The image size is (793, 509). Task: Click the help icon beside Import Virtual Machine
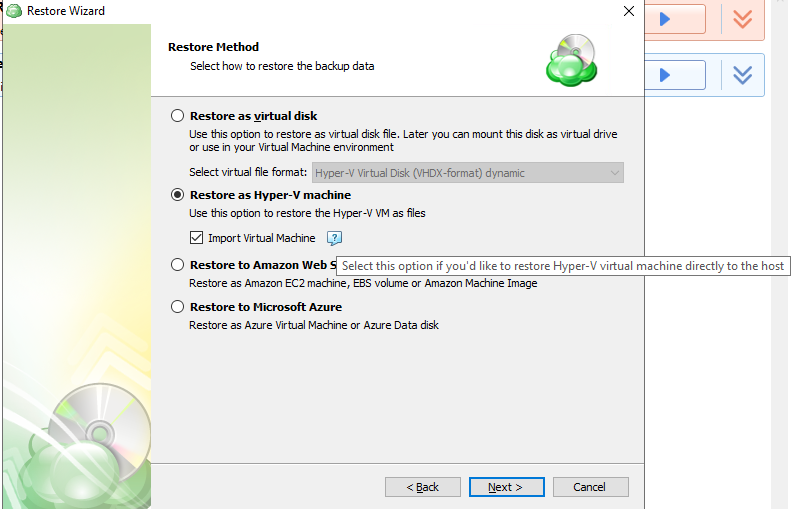pyautogui.click(x=334, y=238)
